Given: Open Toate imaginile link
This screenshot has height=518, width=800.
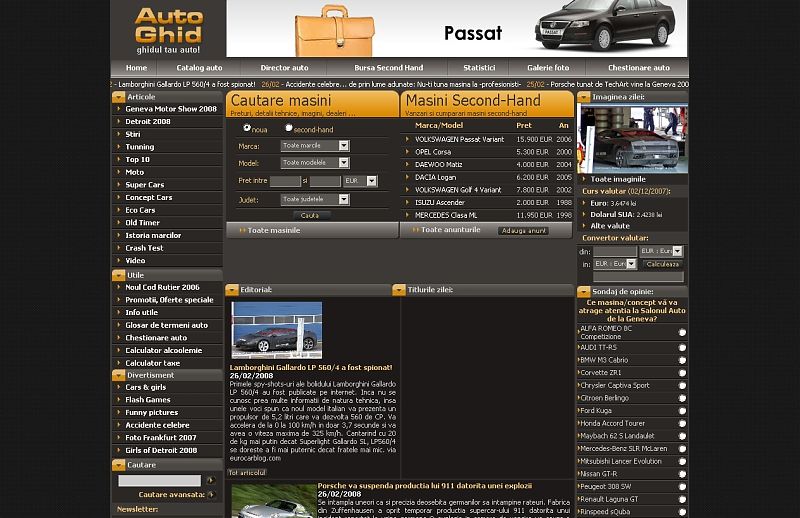Looking at the screenshot, I should [618, 179].
